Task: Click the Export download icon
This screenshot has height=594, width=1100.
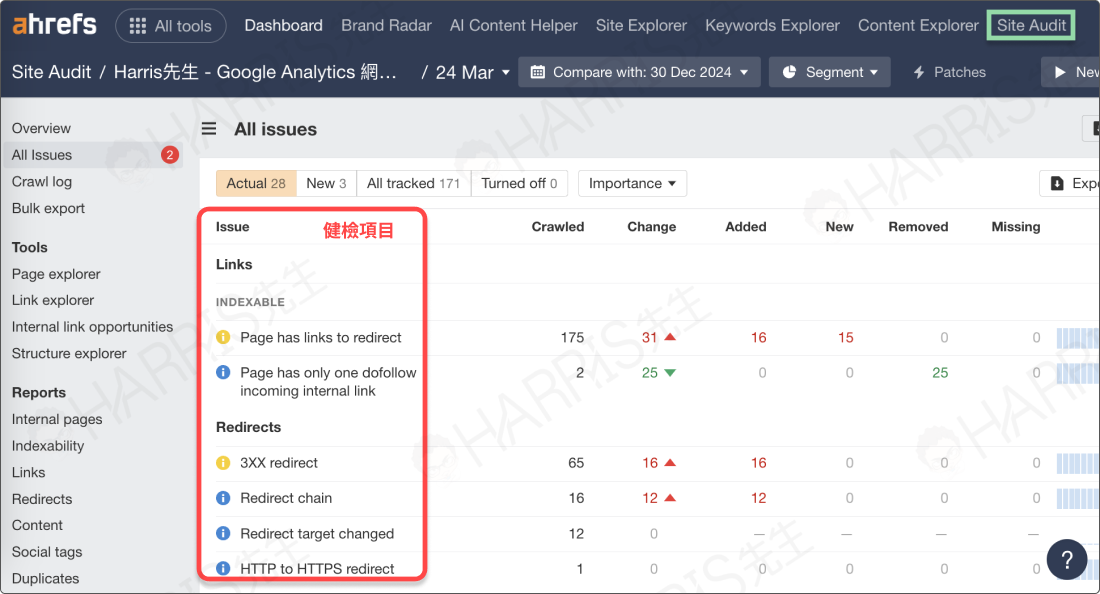Action: point(1057,183)
